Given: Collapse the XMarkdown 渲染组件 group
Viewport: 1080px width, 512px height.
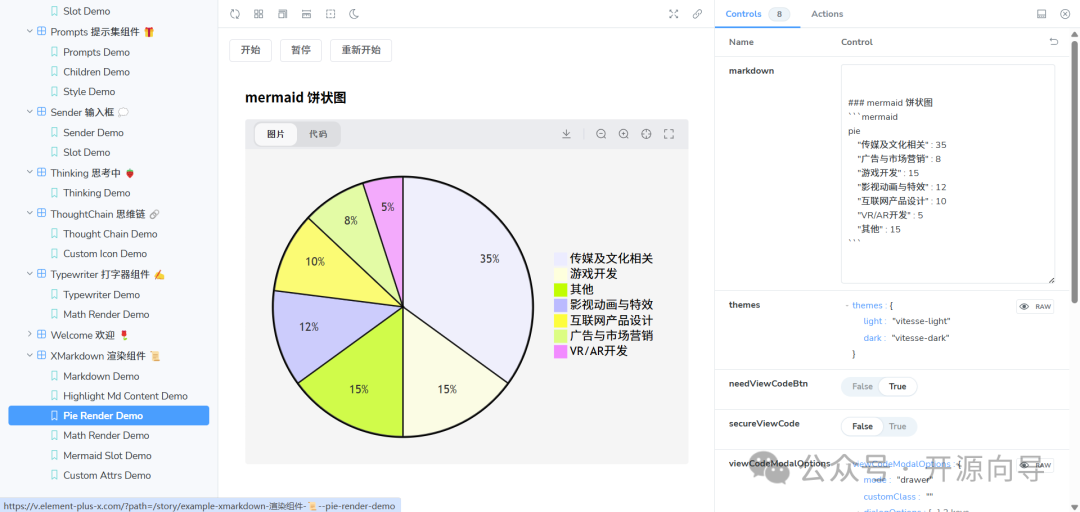Looking at the screenshot, I should click(30, 356).
